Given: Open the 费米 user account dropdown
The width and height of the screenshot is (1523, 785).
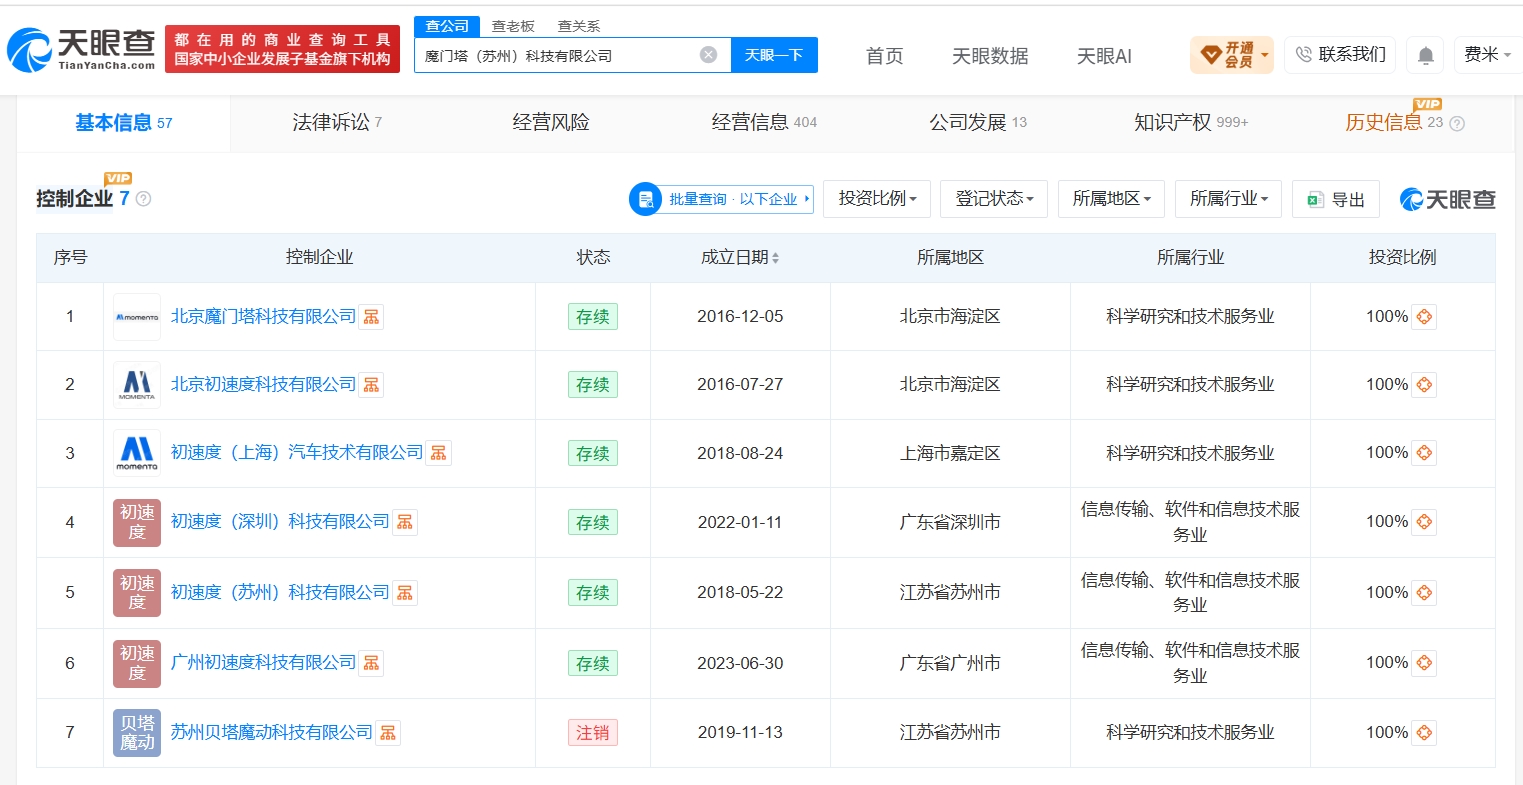Looking at the screenshot, I should click(1487, 55).
